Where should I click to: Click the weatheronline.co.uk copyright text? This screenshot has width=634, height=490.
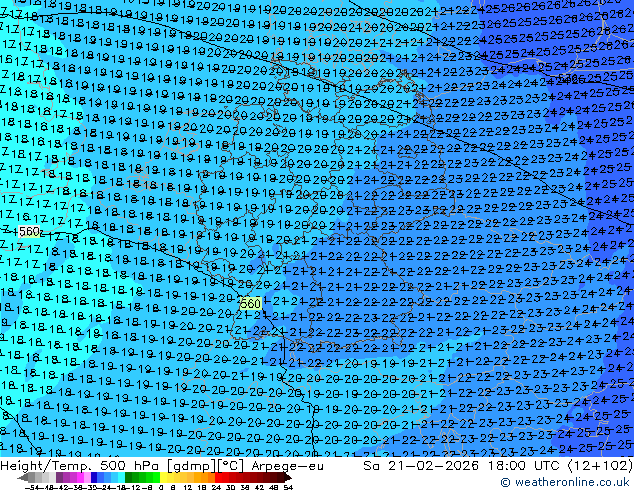point(565,482)
